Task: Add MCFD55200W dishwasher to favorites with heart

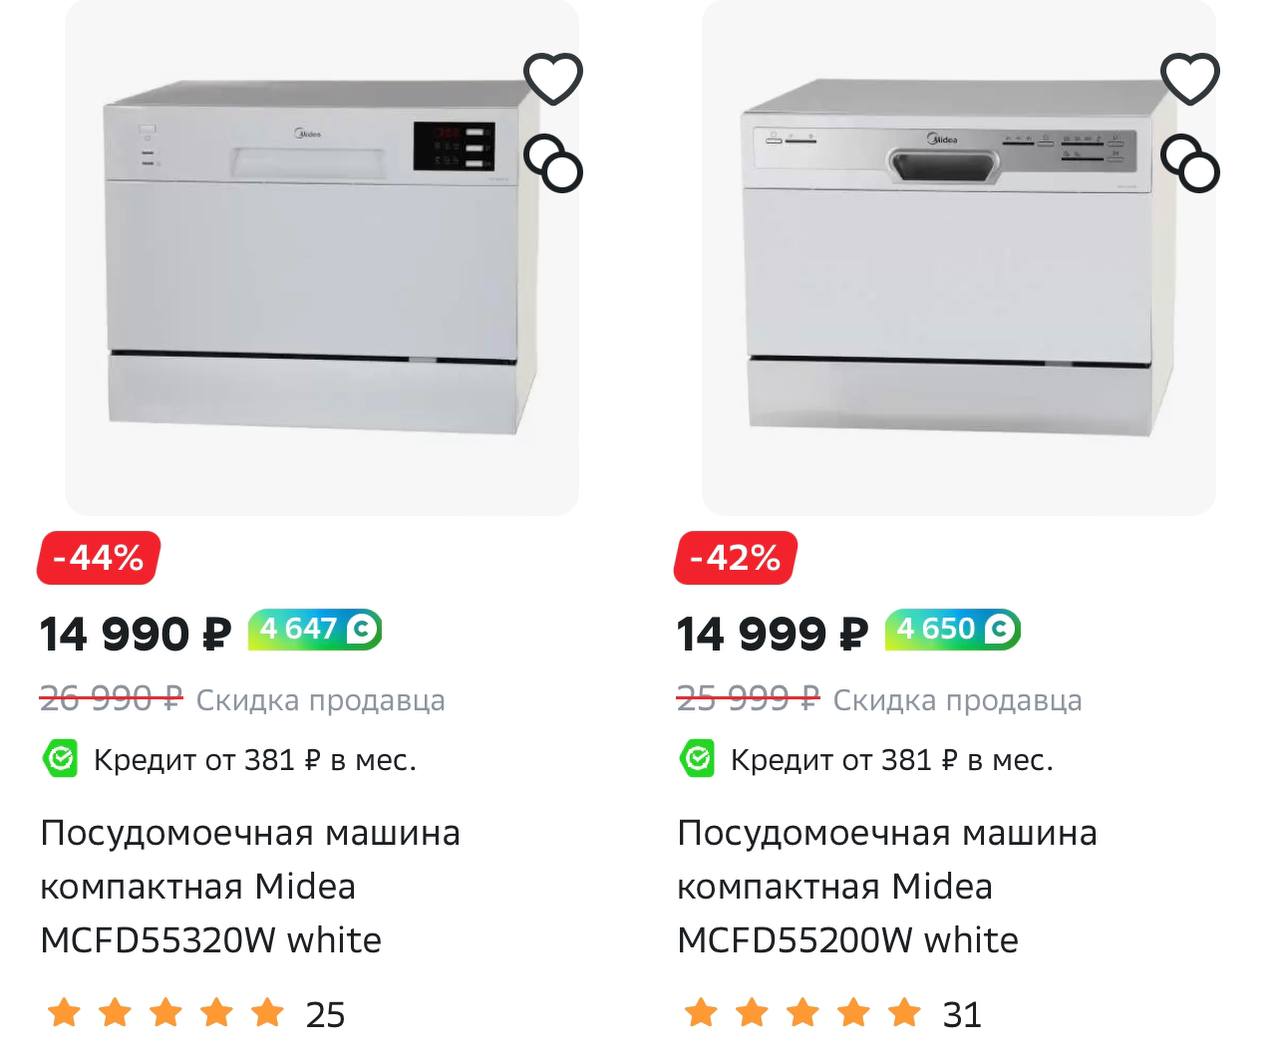Action: pyautogui.click(x=1190, y=78)
